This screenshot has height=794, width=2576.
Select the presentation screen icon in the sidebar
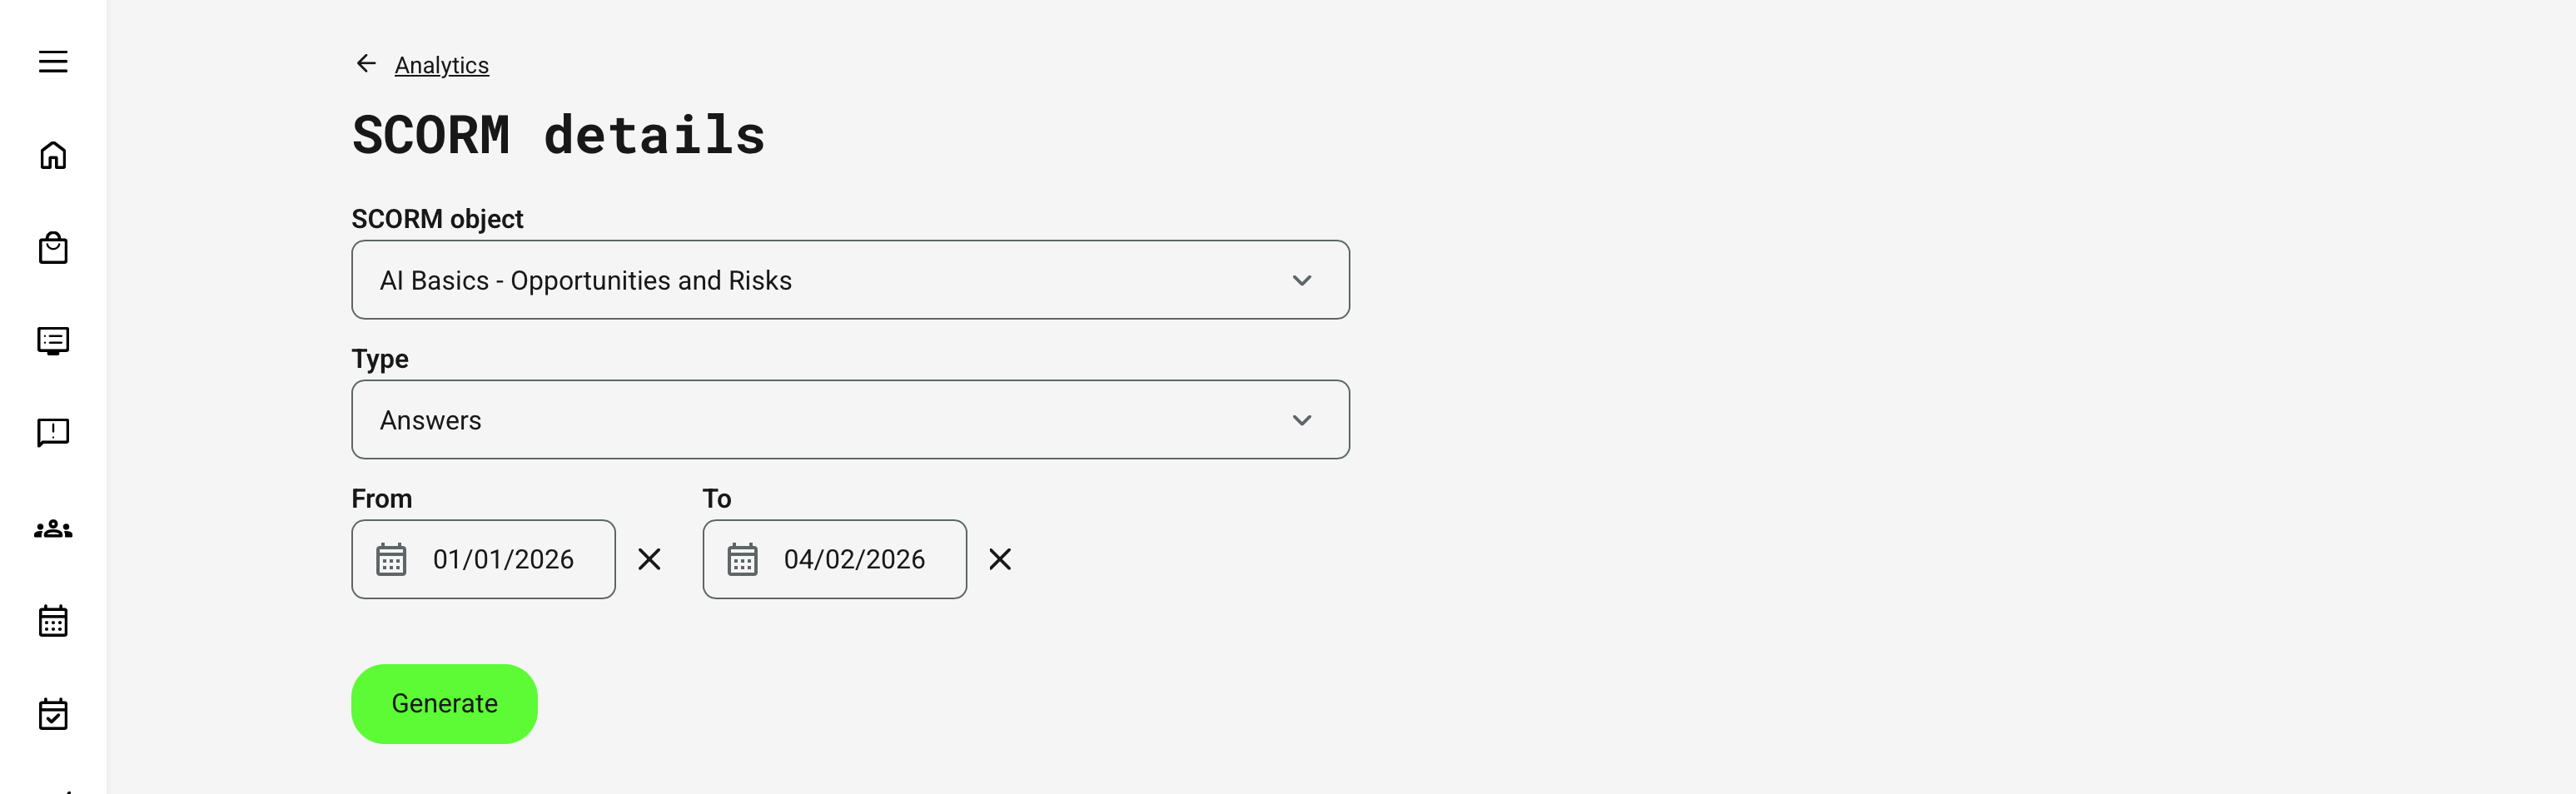tap(52, 340)
